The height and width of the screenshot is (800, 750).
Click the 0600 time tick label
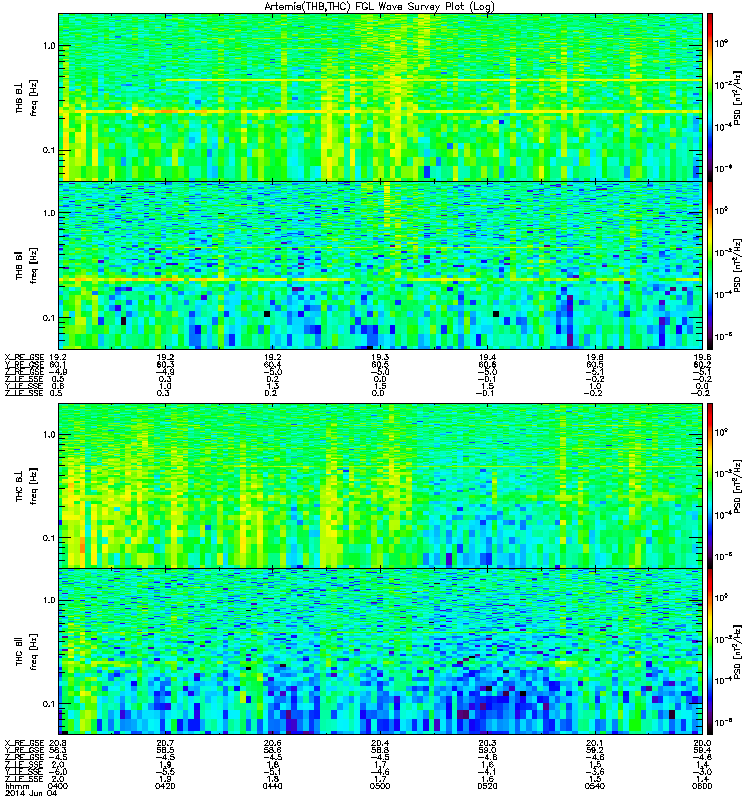tap(702, 786)
